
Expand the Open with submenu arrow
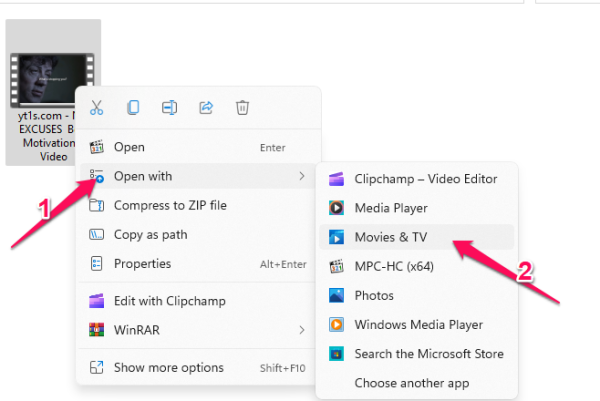[301, 177]
